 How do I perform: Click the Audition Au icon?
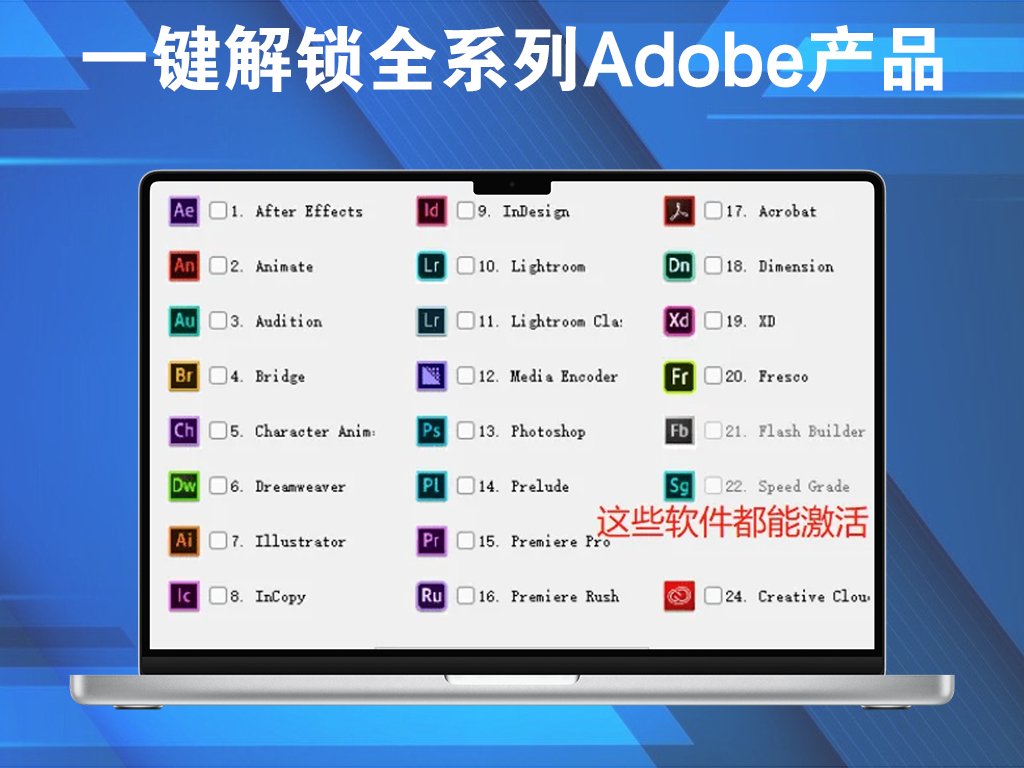(x=184, y=321)
